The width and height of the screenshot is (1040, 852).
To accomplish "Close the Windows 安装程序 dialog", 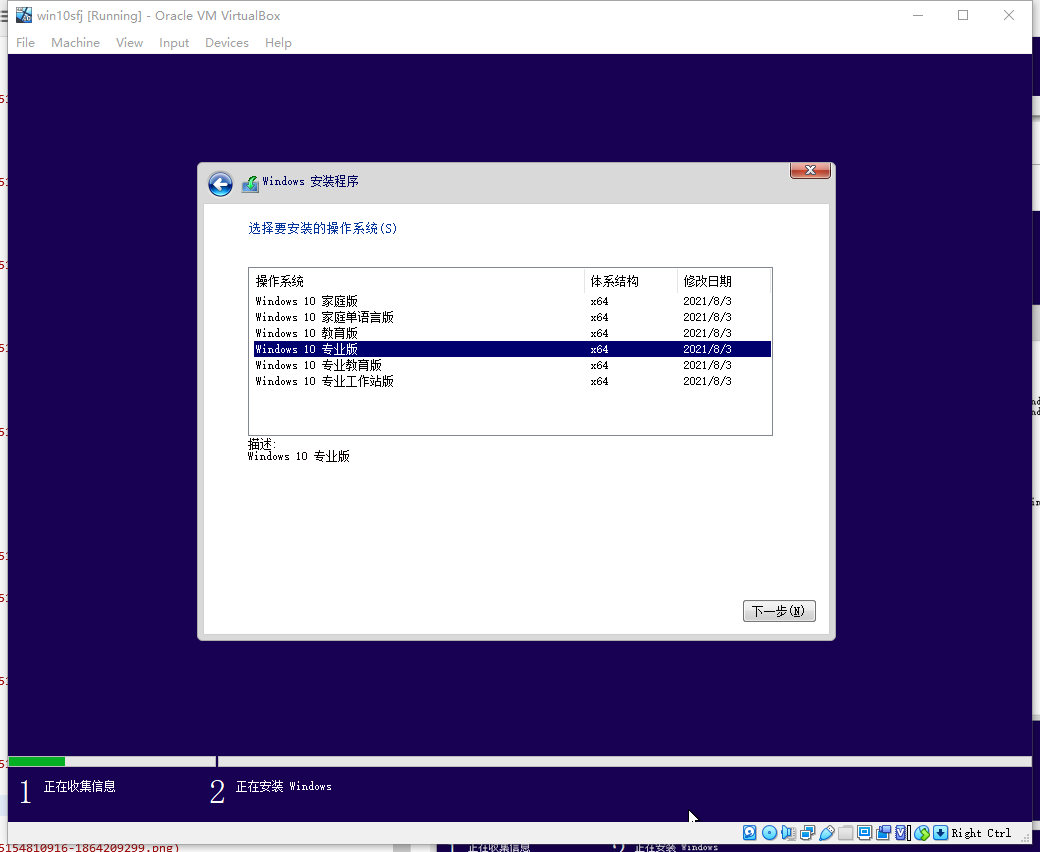I will (x=810, y=170).
